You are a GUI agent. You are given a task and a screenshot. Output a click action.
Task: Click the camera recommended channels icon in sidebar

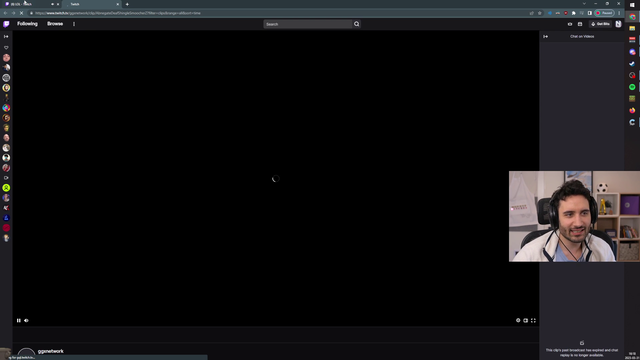(x=6, y=178)
